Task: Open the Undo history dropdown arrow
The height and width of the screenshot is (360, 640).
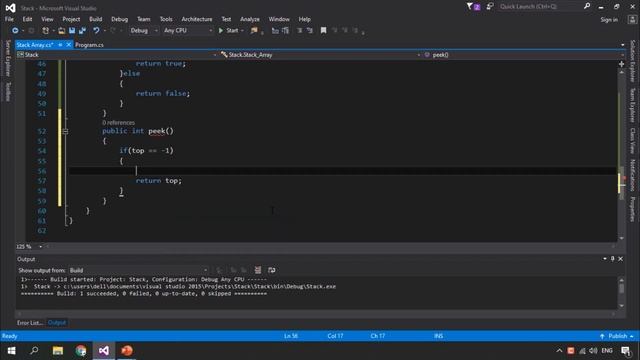Action: [x=104, y=31]
